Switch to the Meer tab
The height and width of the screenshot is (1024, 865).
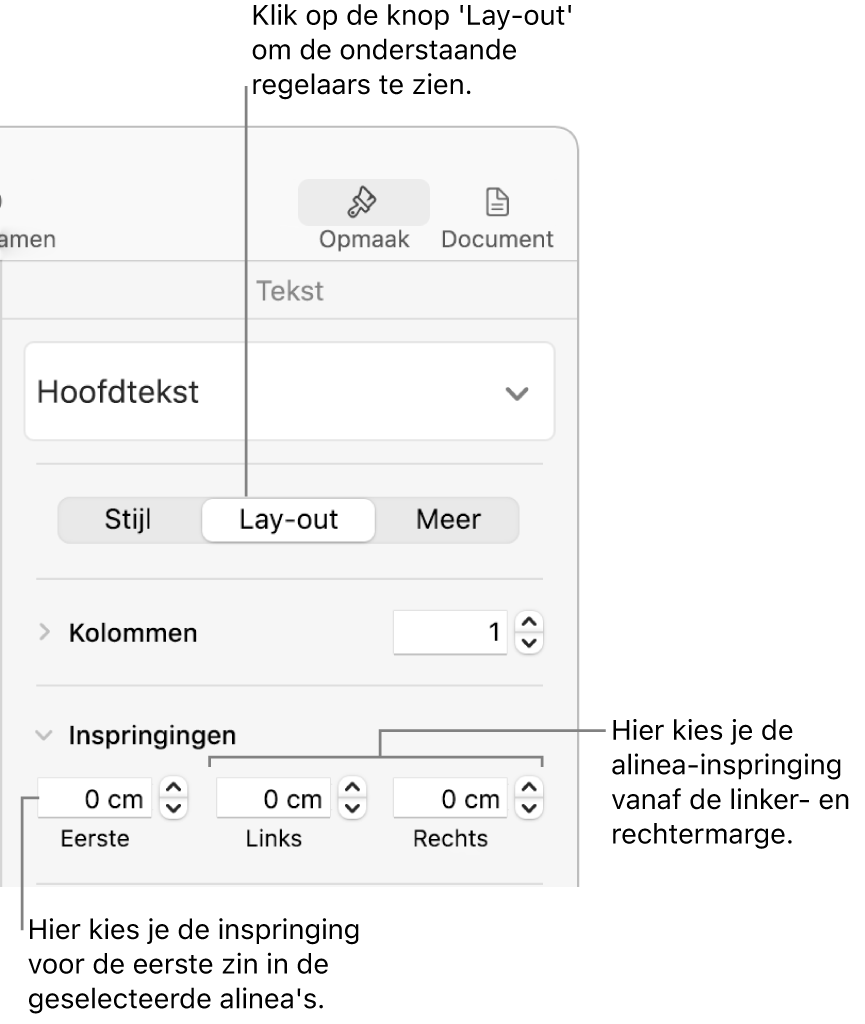pyautogui.click(x=448, y=520)
